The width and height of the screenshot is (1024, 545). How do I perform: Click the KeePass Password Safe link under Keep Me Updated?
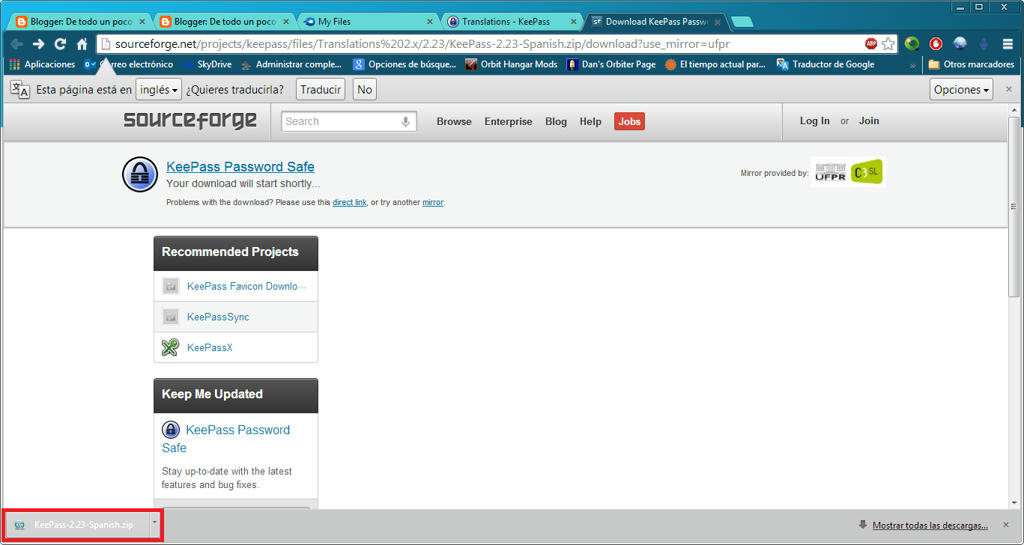[226, 439]
